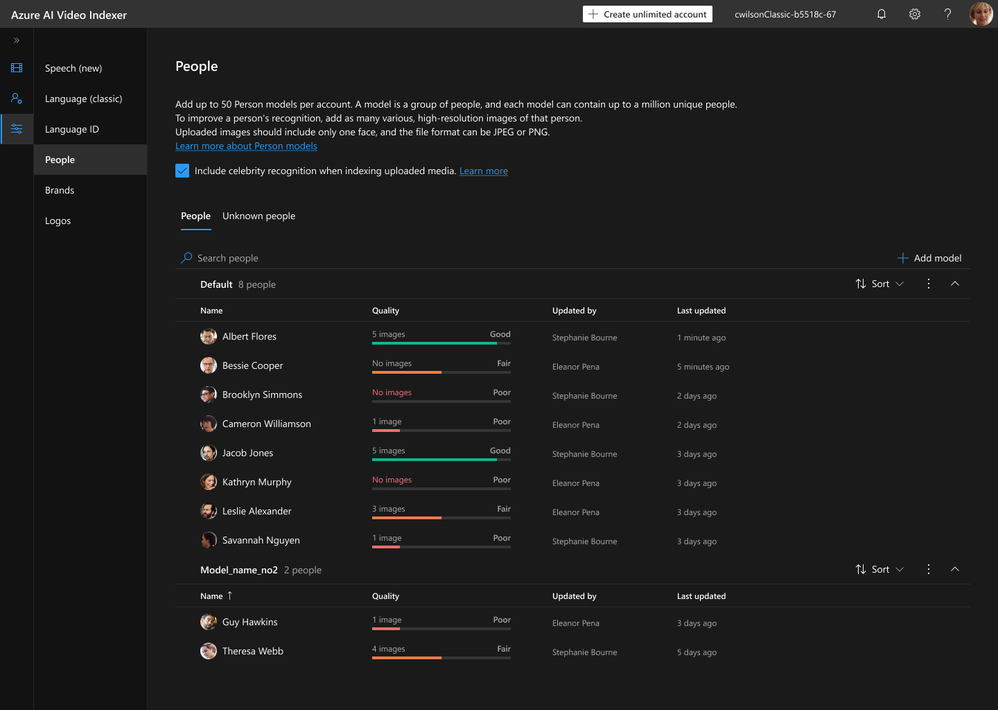998x710 pixels.
Task: Open Kathryn Murphy person entry
Action: click(x=257, y=482)
